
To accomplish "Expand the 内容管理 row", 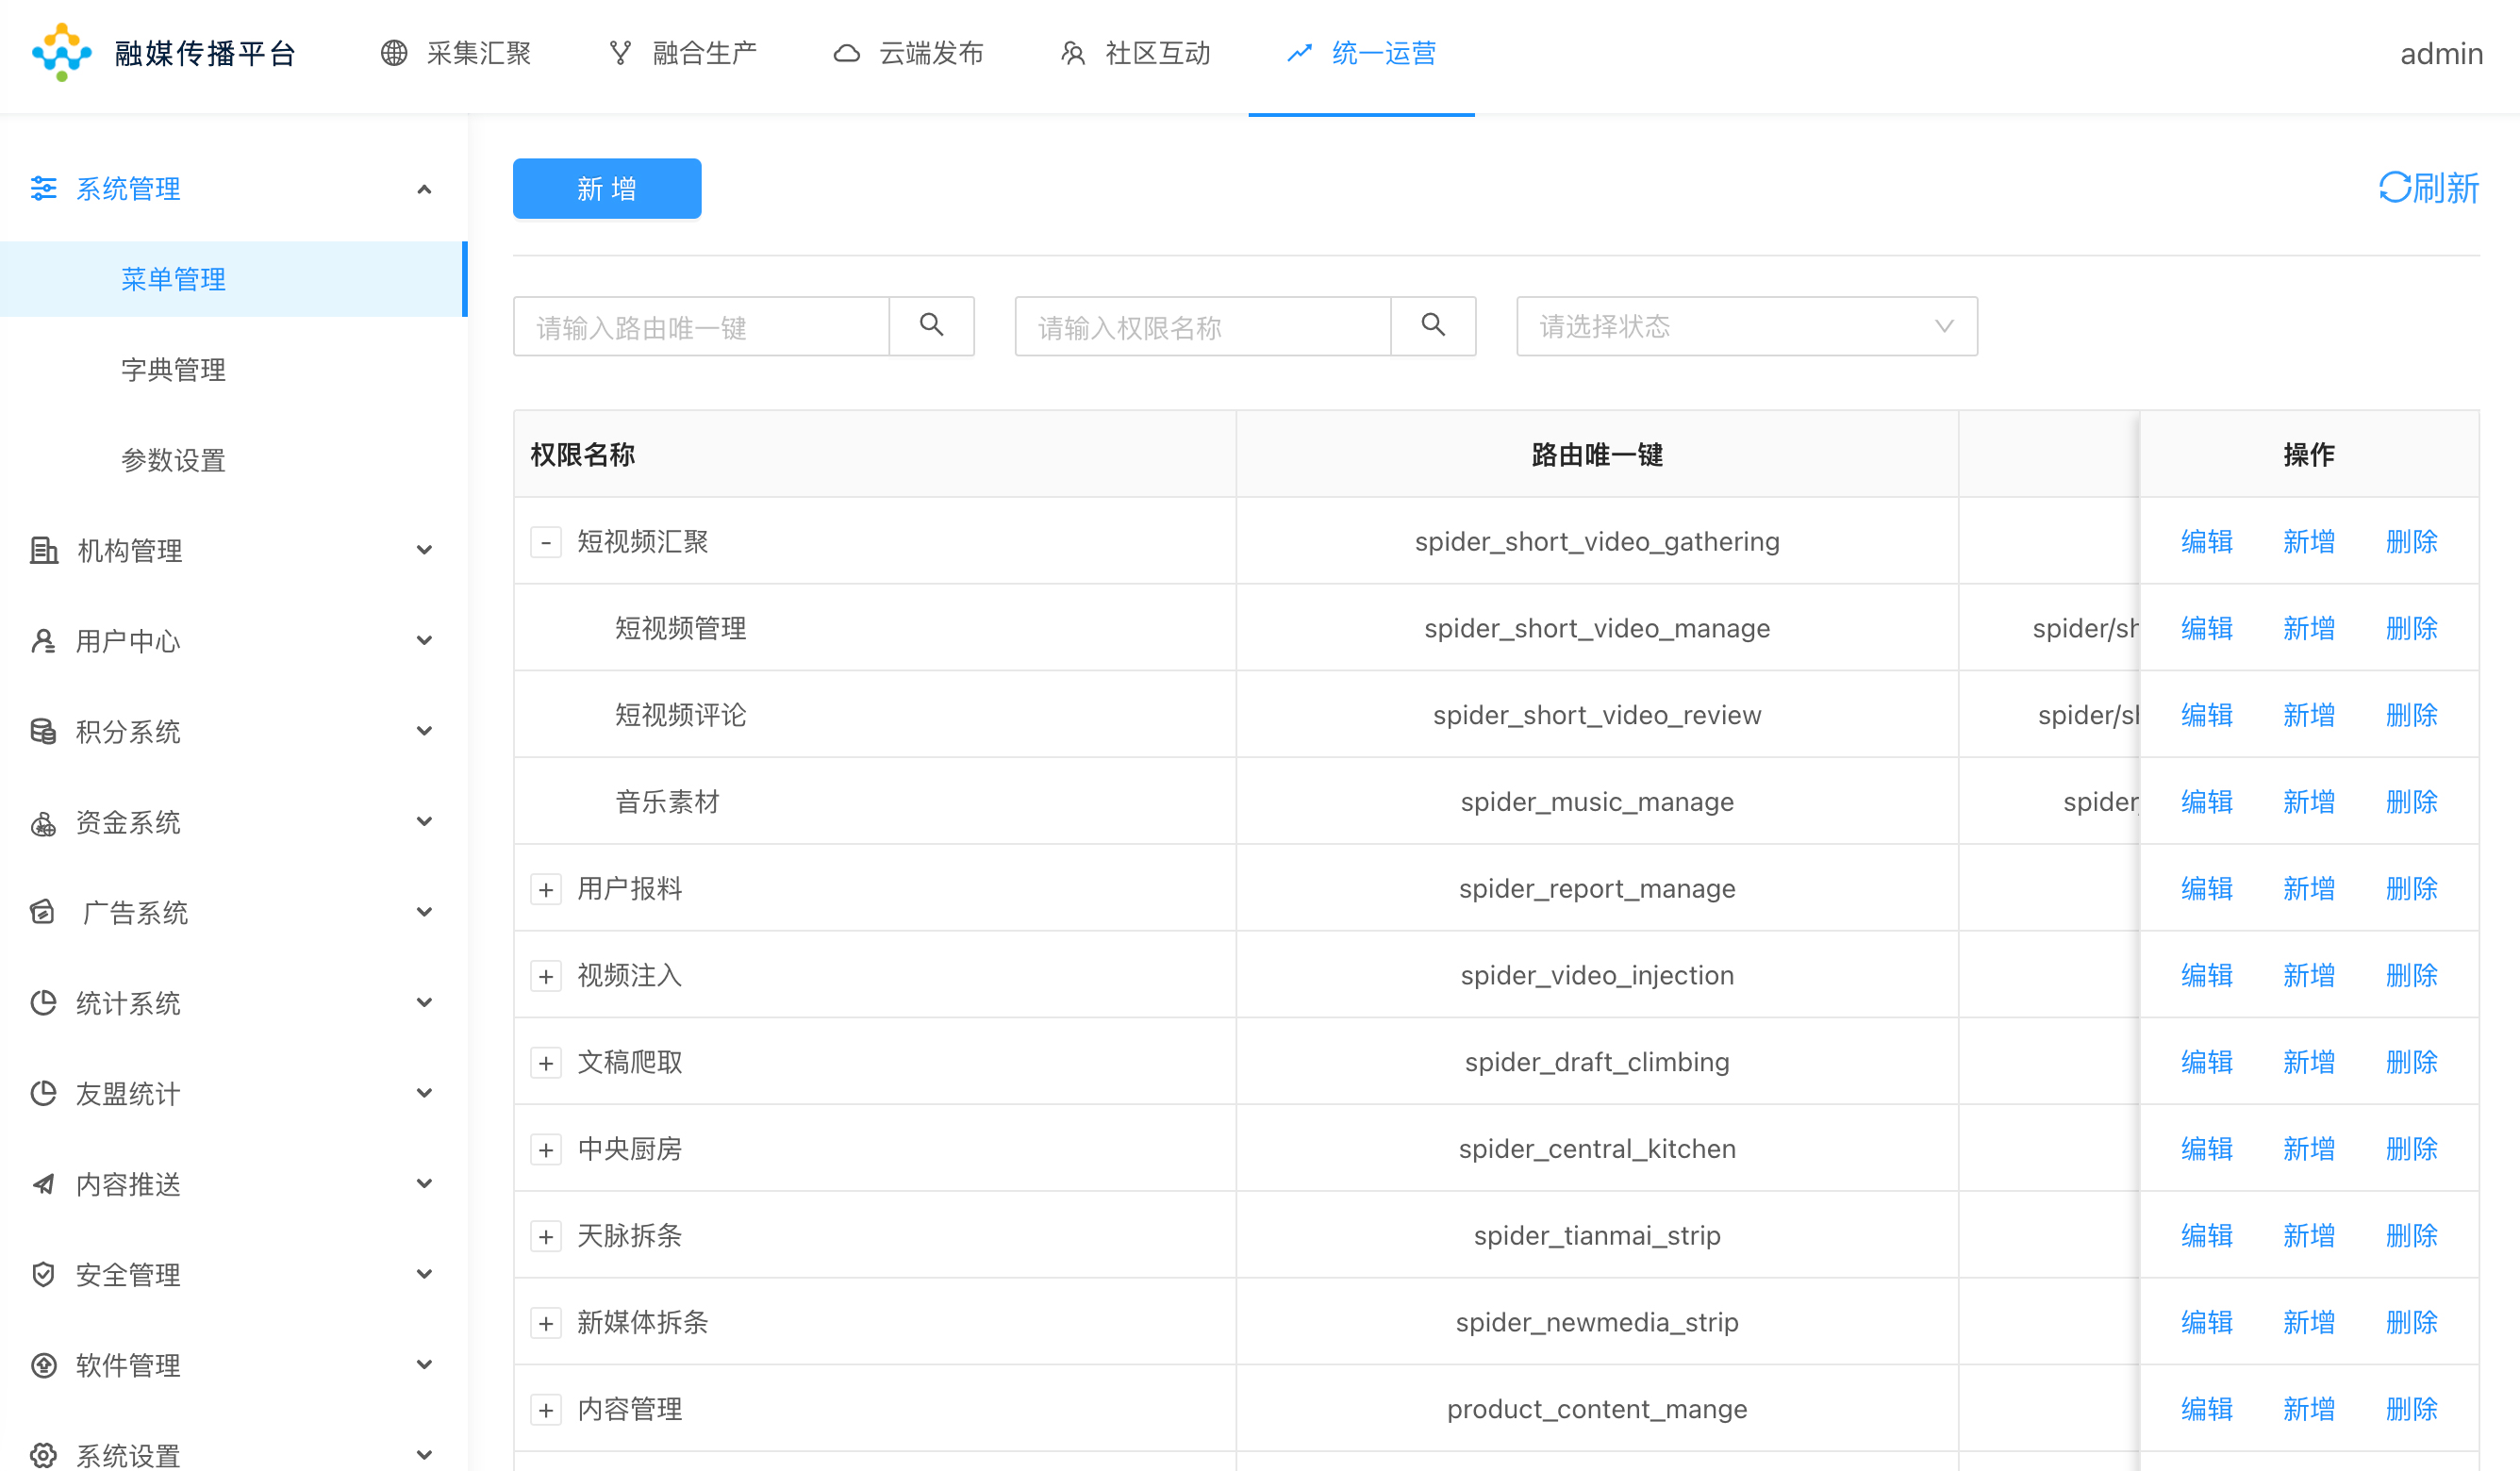I will tap(545, 1410).
